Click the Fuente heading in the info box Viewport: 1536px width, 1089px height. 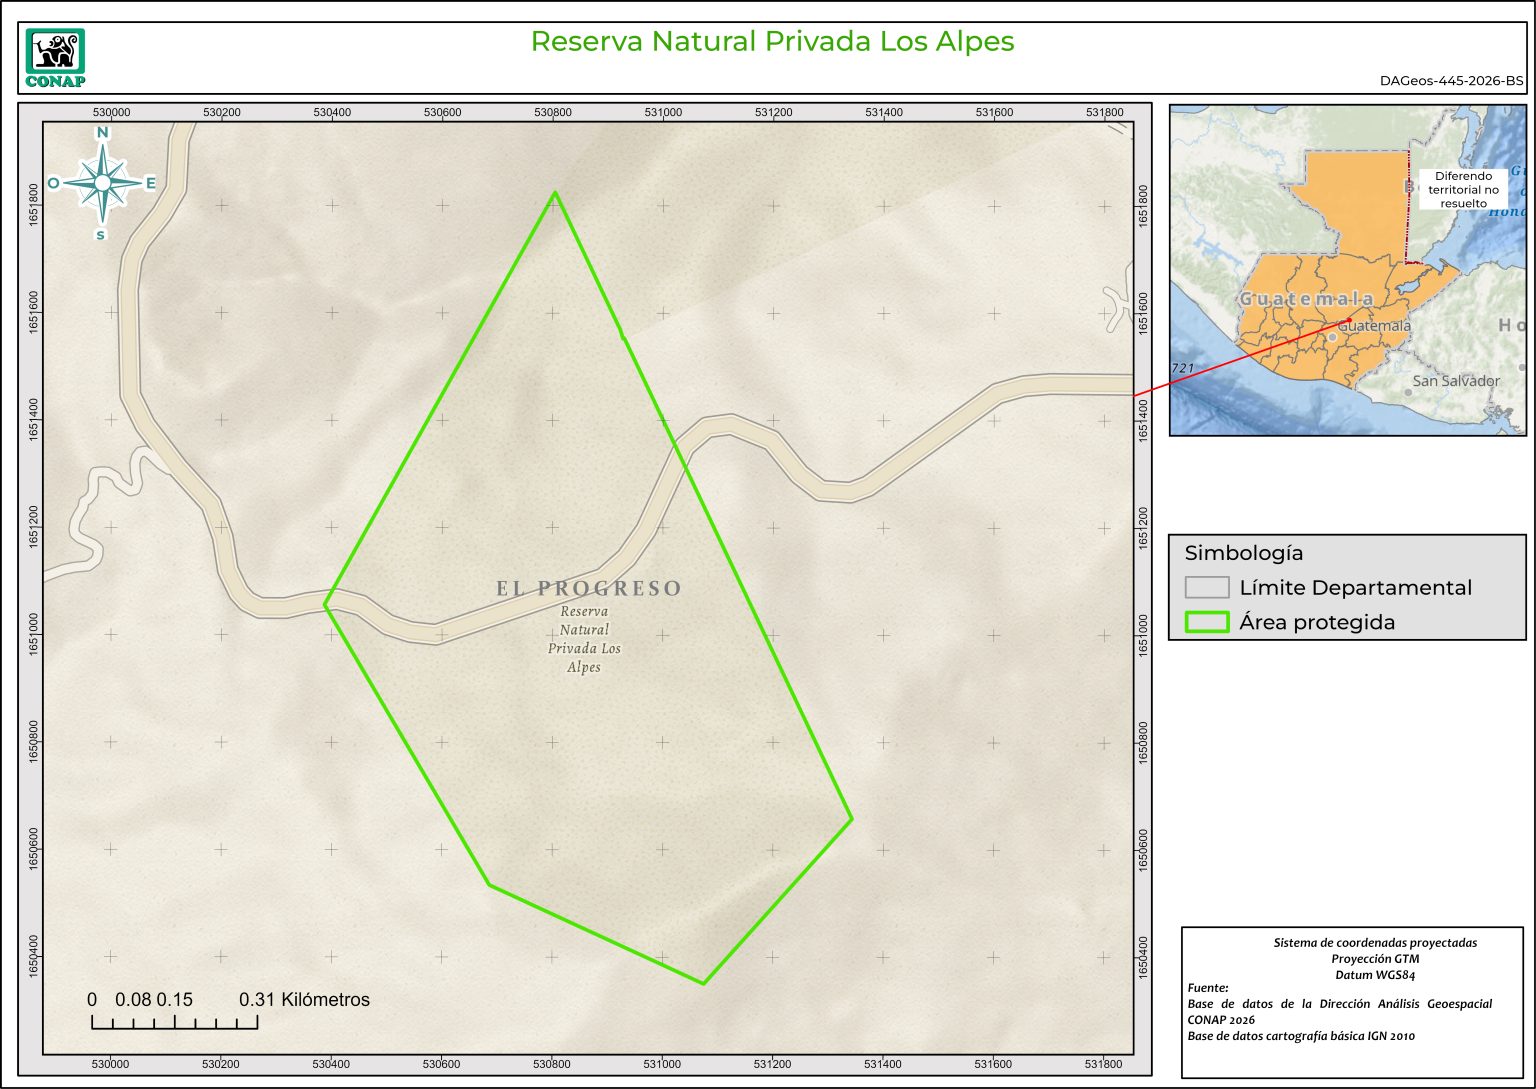coord(1208,988)
